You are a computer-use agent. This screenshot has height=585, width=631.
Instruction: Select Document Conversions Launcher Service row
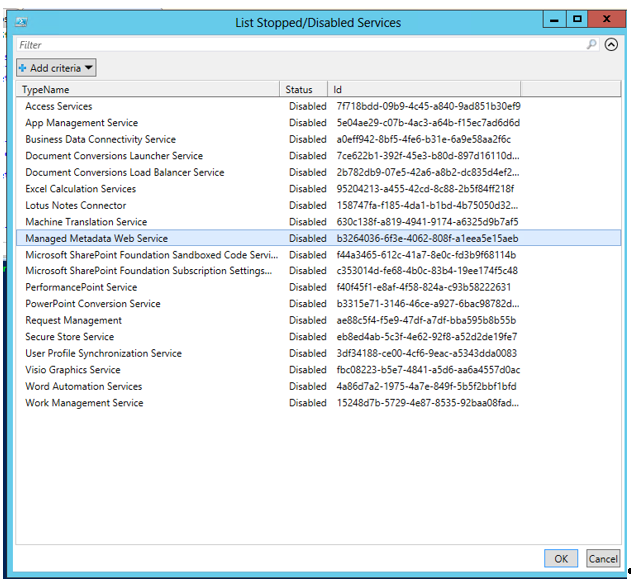tap(318, 156)
